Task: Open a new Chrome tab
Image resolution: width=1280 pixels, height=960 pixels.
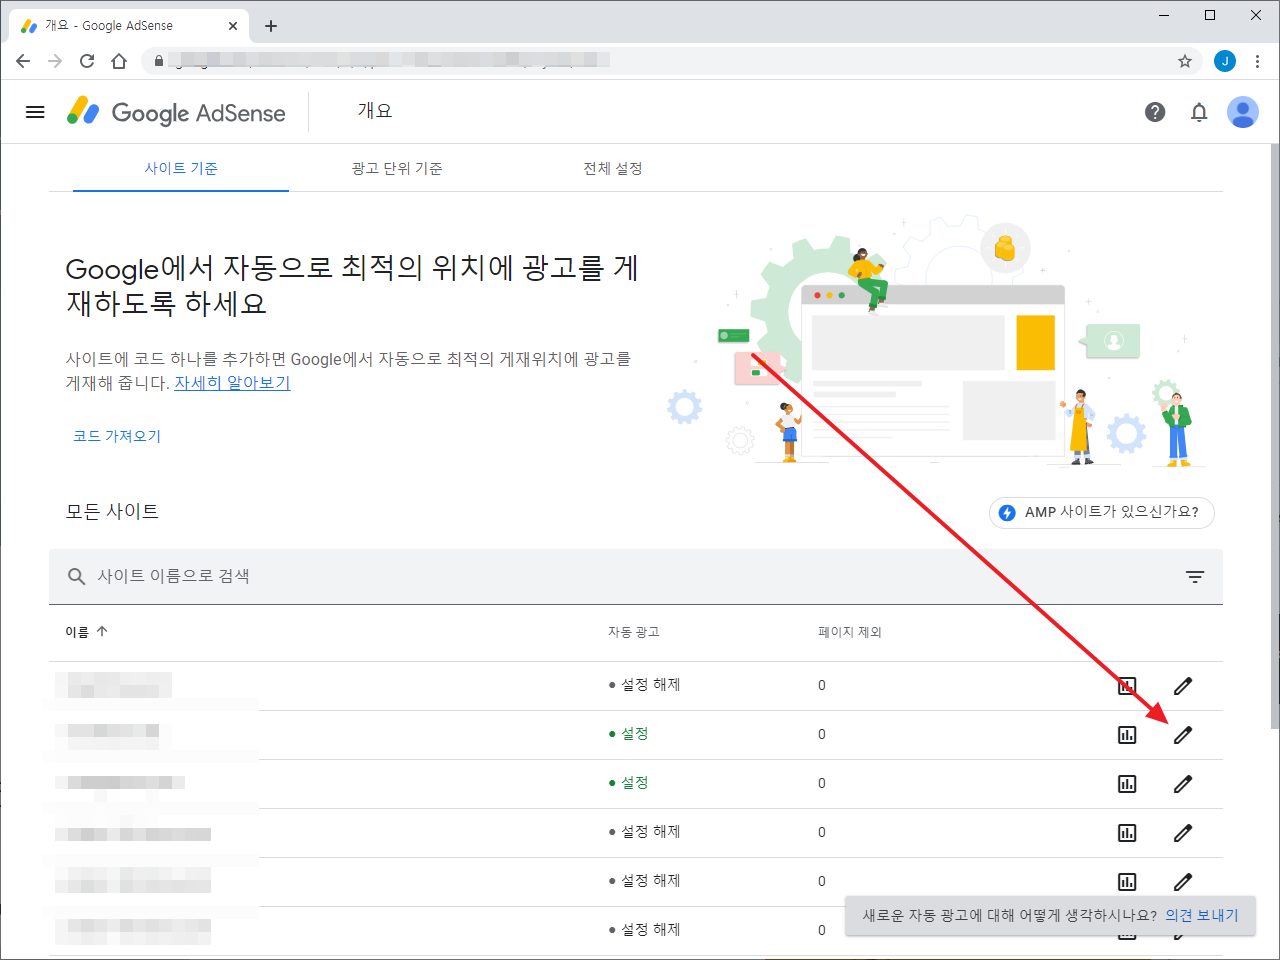Action: [271, 26]
